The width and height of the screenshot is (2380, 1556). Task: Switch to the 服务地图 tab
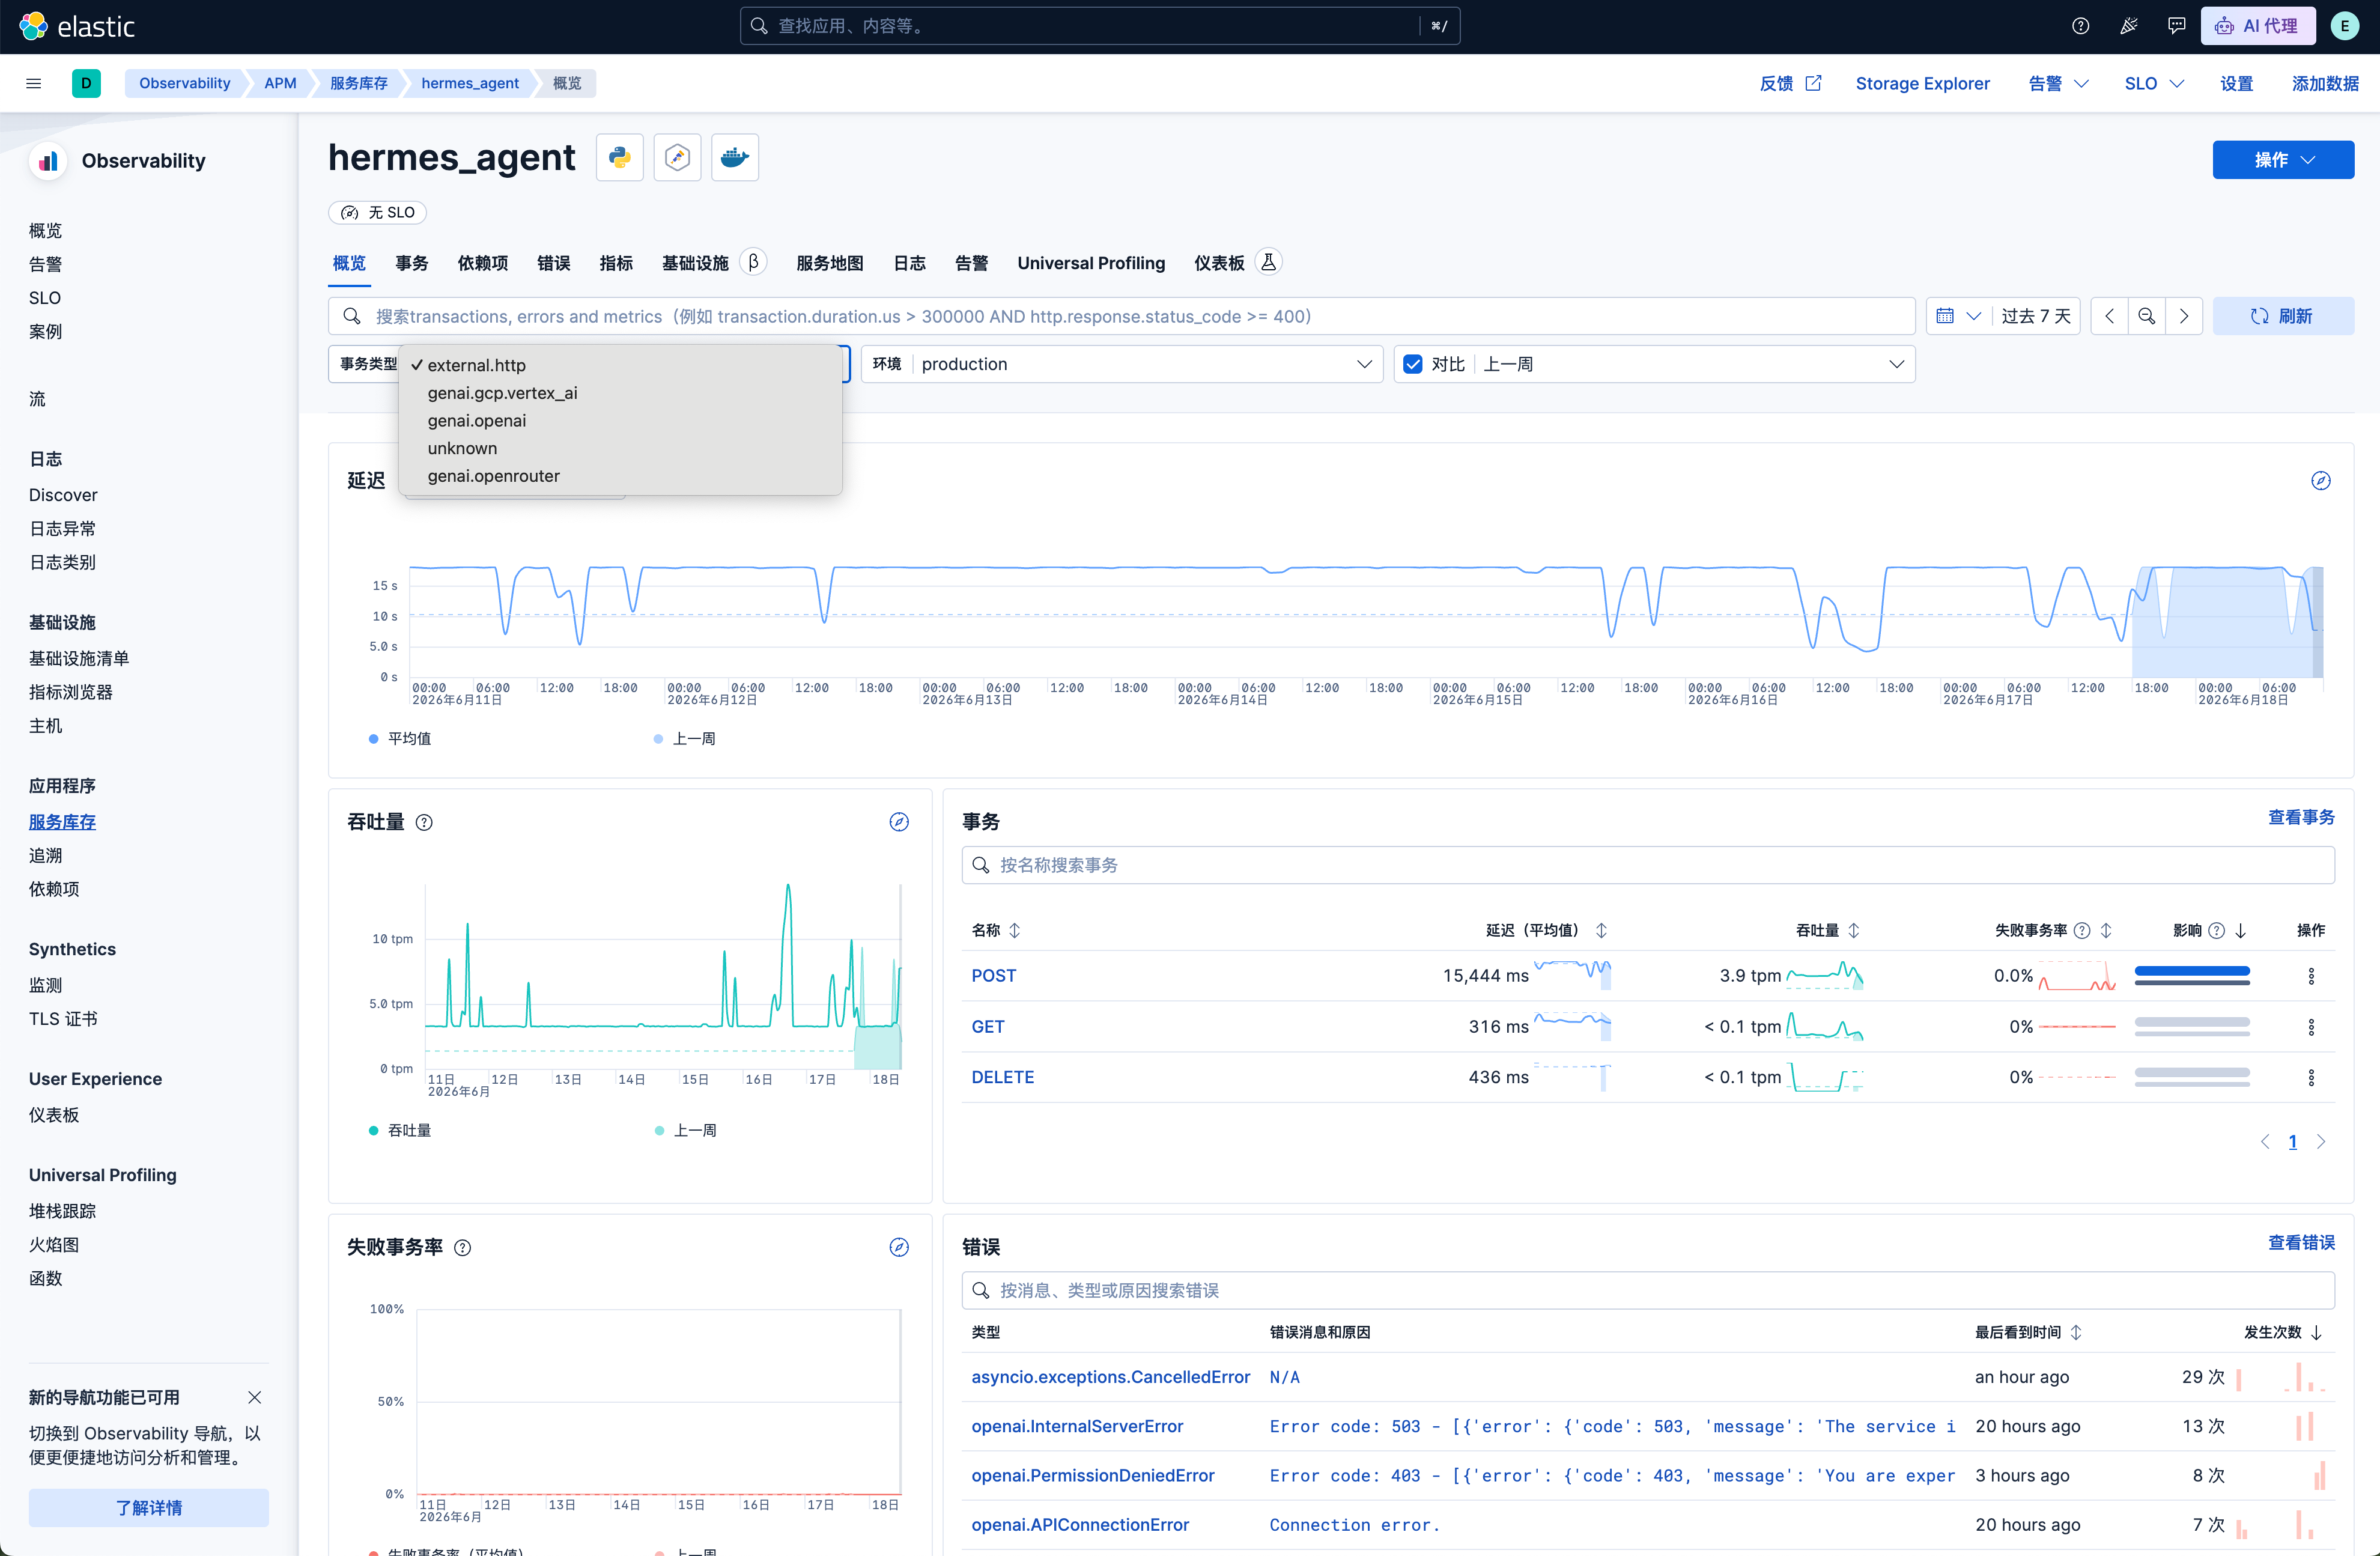click(829, 263)
